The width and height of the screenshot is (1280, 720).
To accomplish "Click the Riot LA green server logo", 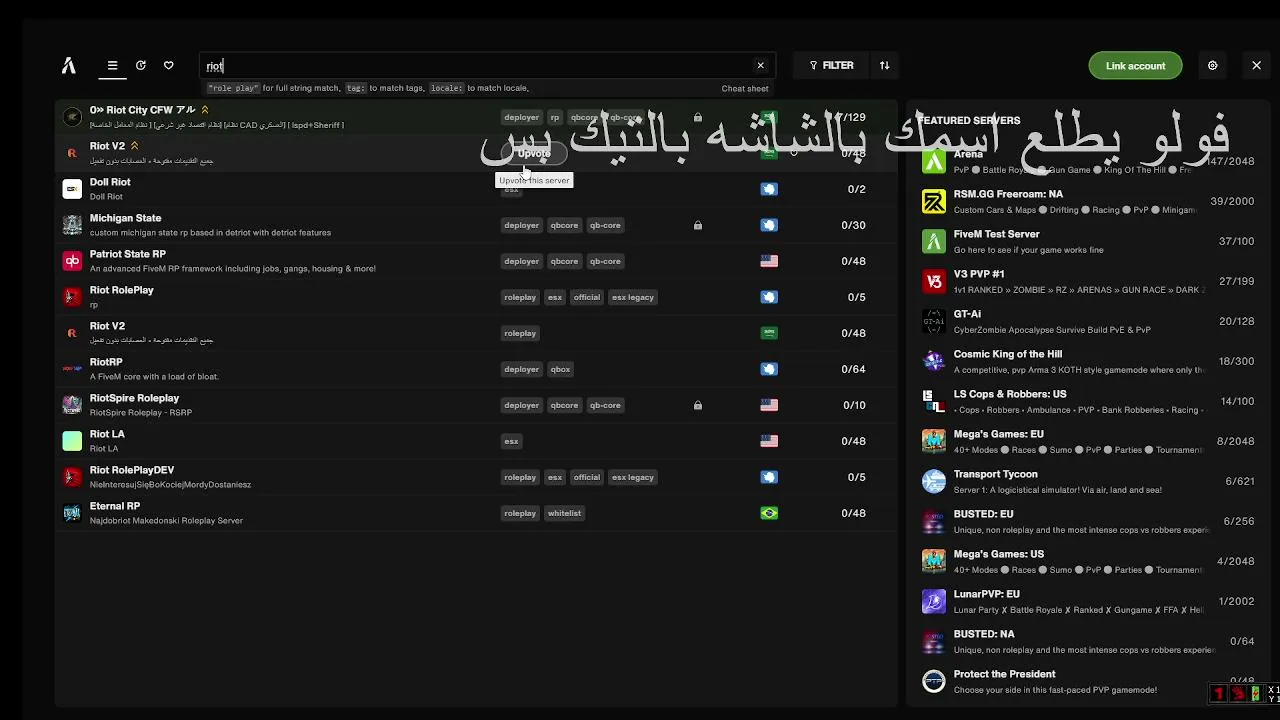I will pos(72,441).
